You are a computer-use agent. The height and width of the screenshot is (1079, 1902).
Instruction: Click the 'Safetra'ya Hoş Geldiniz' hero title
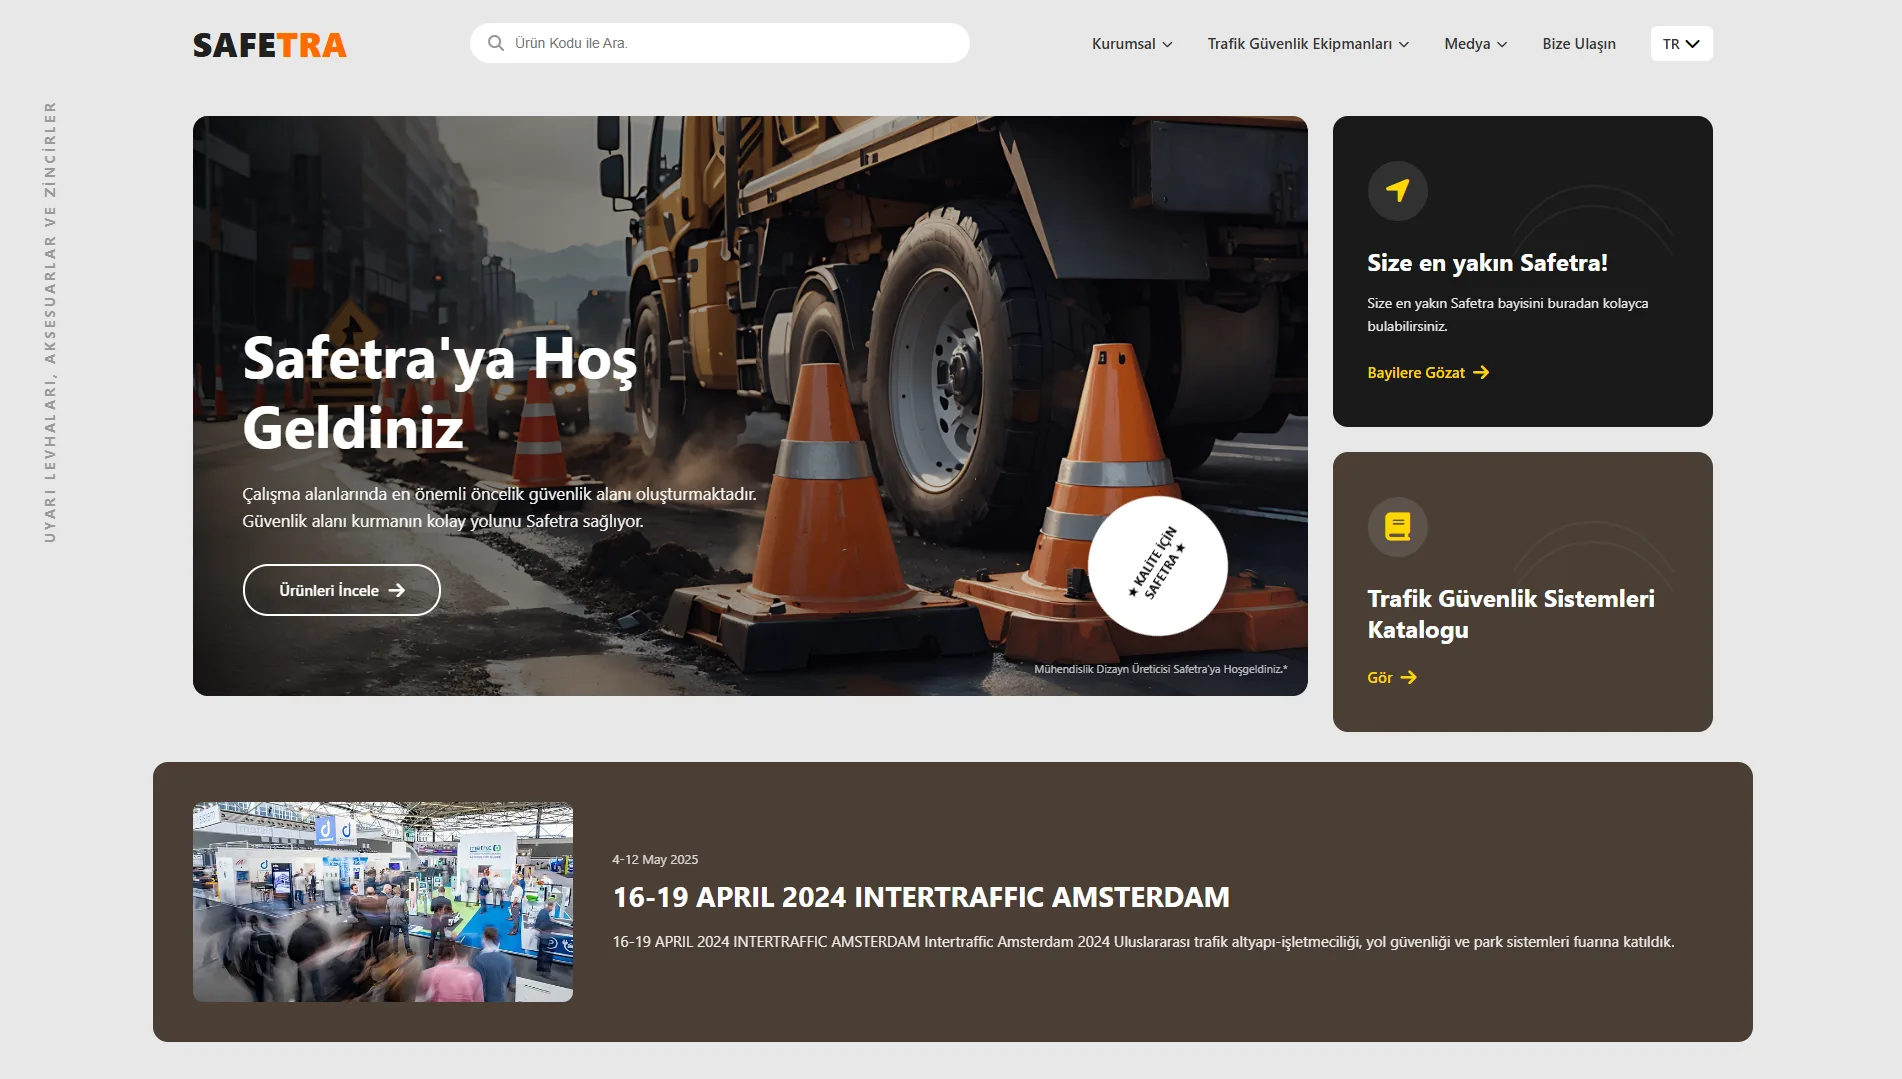tap(440, 393)
